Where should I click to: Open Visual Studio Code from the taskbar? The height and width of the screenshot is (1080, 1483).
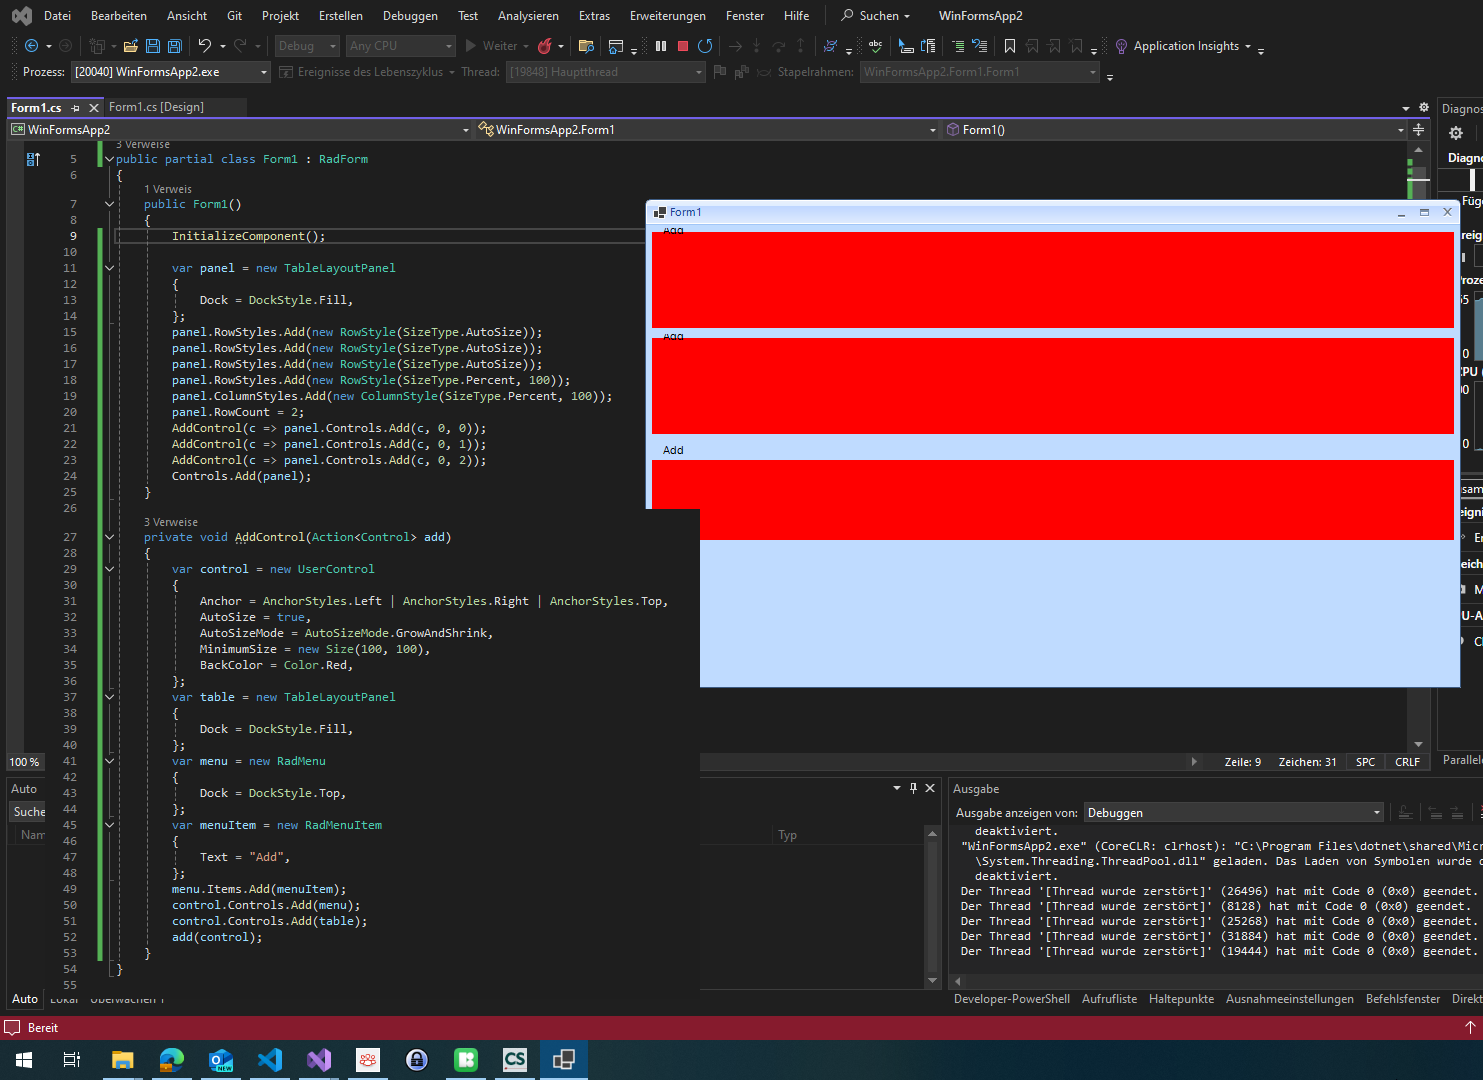(x=270, y=1060)
